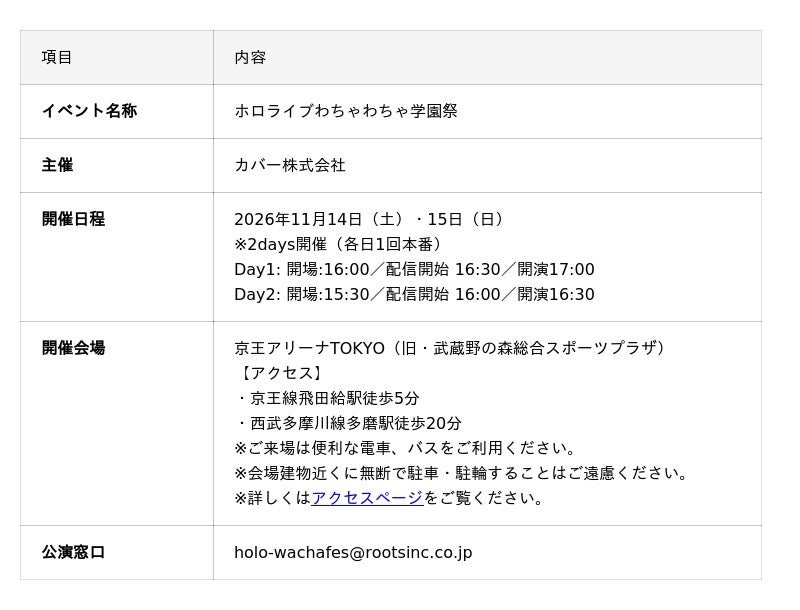Click the カバー株式会社 organizer text
Image resolution: width=800 pixels, height=610 pixels.
290,165
